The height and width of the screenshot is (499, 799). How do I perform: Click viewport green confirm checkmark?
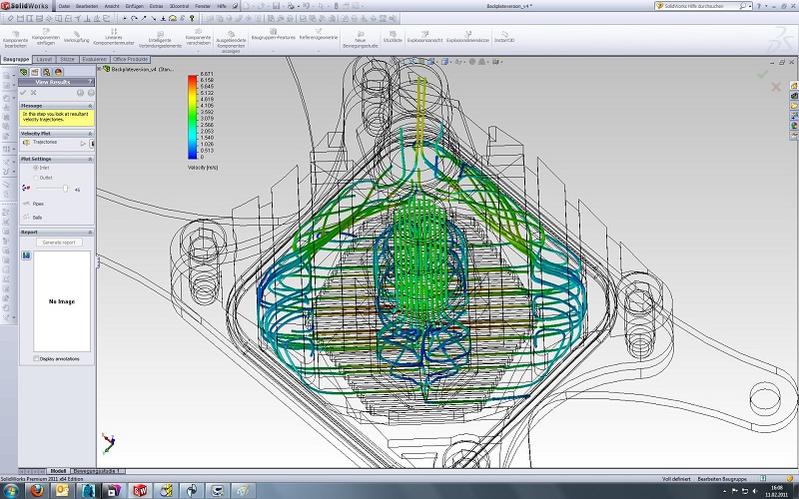coord(762,75)
